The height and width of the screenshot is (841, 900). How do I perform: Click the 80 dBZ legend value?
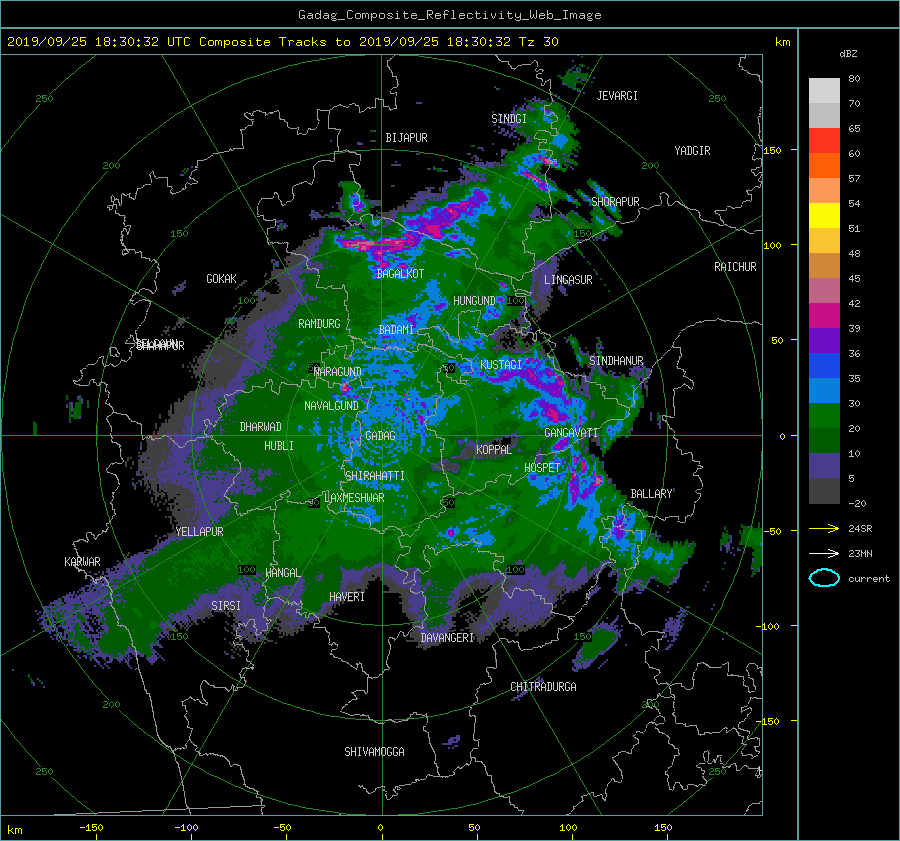pyautogui.click(x=854, y=79)
